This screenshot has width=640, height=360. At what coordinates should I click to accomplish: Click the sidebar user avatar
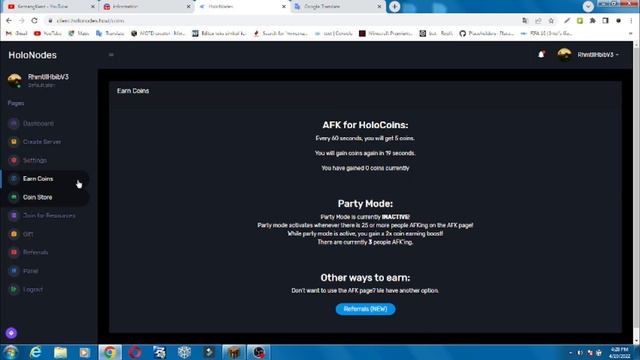15,80
